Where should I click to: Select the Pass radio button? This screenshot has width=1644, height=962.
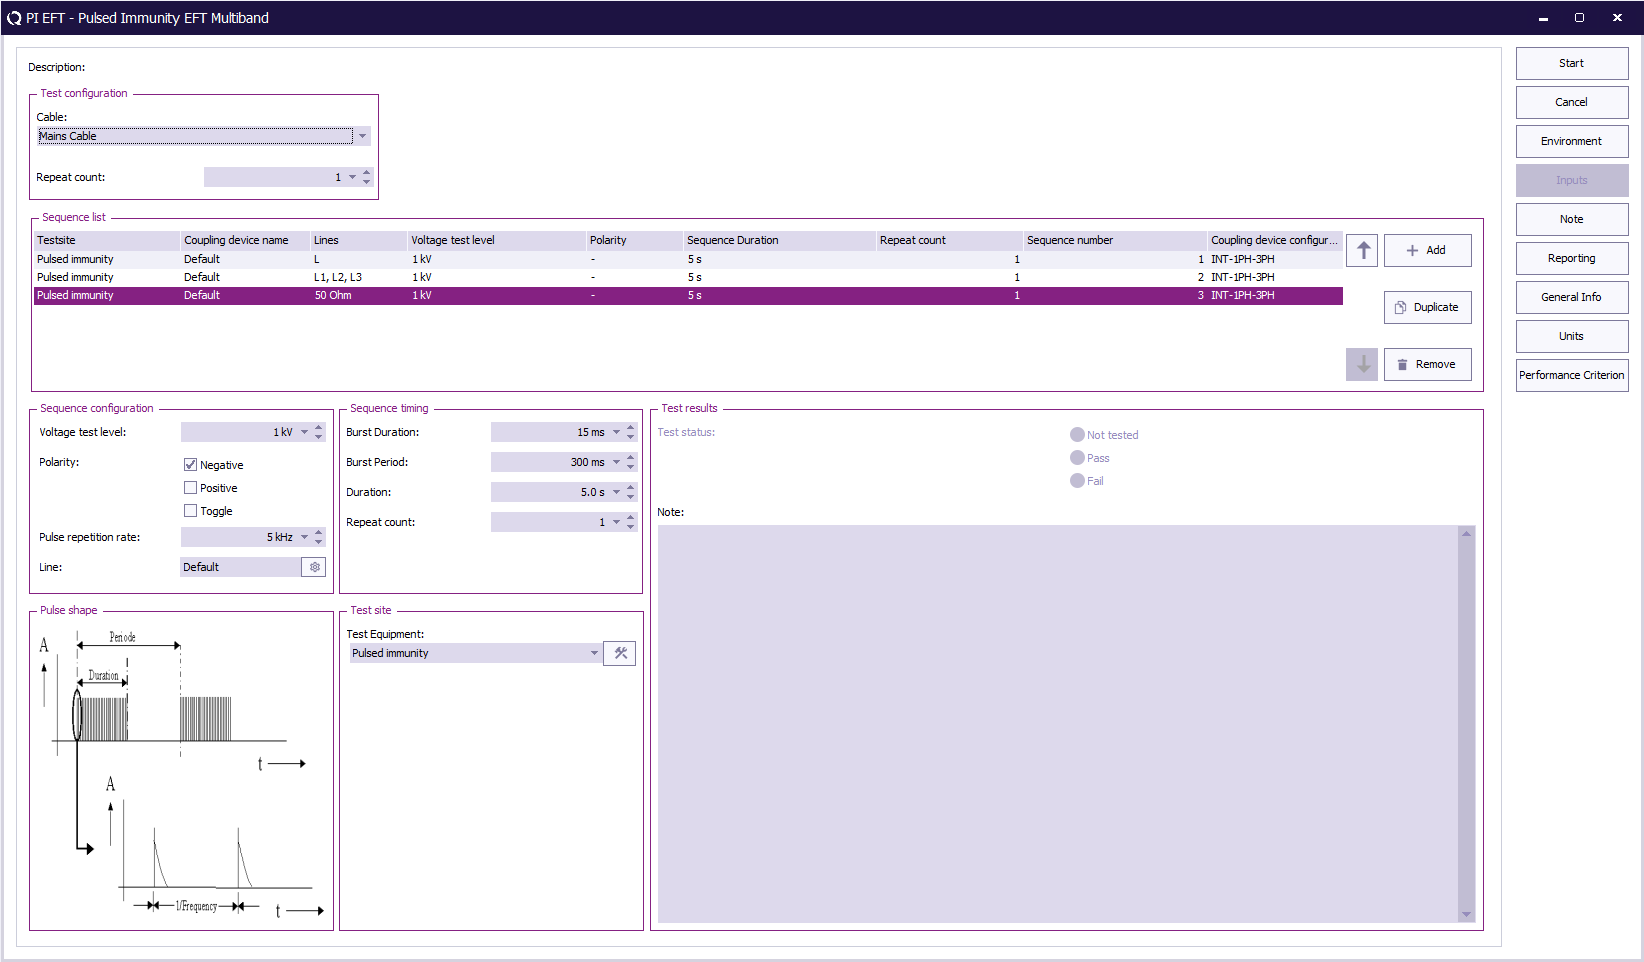1077,458
